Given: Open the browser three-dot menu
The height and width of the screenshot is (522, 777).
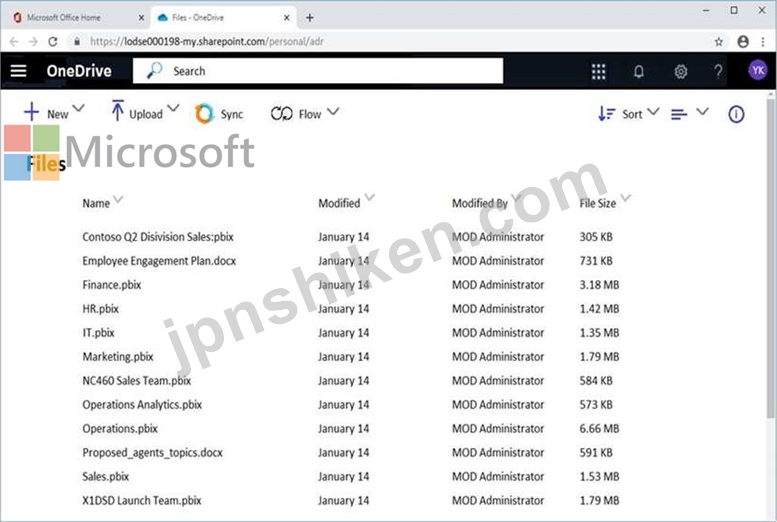Looking at the screenshot, I should click(763, 42).
